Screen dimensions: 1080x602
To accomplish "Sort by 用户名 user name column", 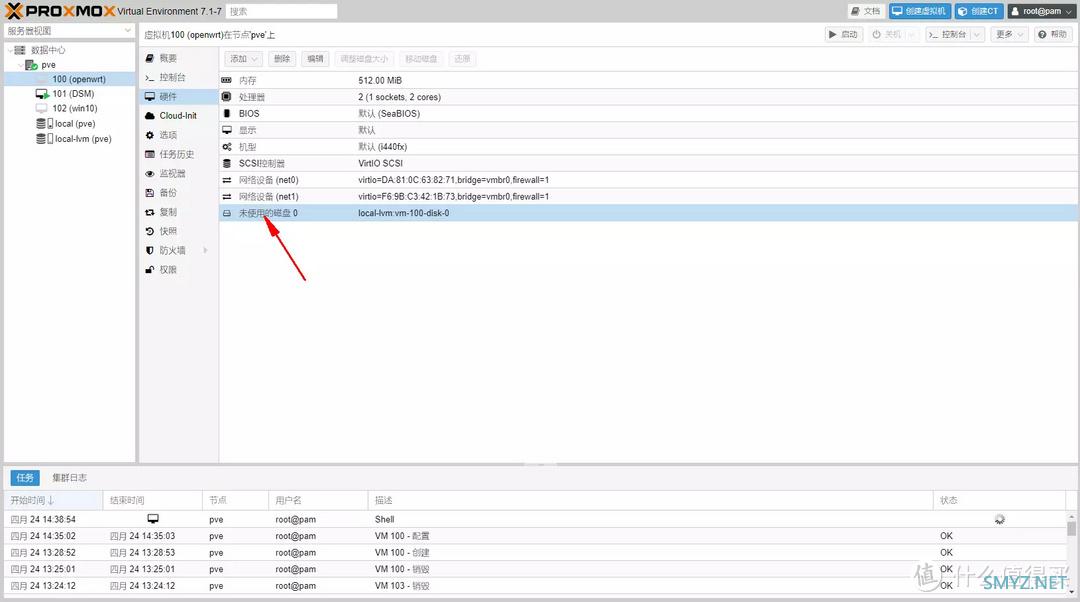I will pyautogui.click(x=318, y=500).
